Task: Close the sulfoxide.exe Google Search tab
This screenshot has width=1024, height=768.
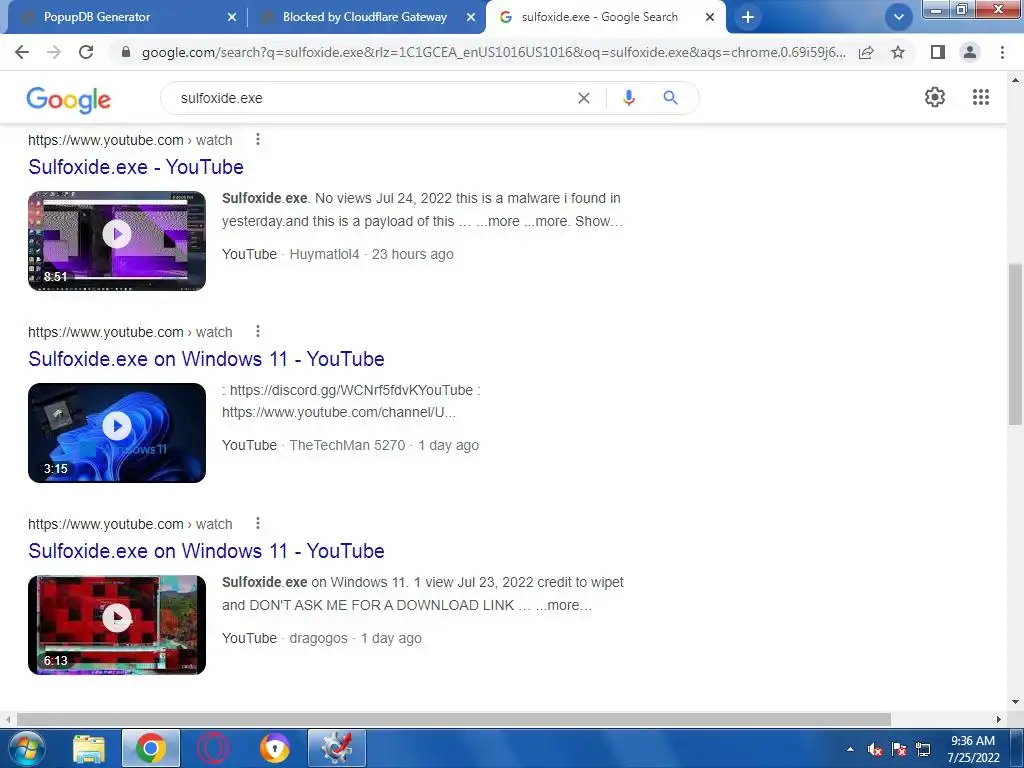Action: point(710,18)
